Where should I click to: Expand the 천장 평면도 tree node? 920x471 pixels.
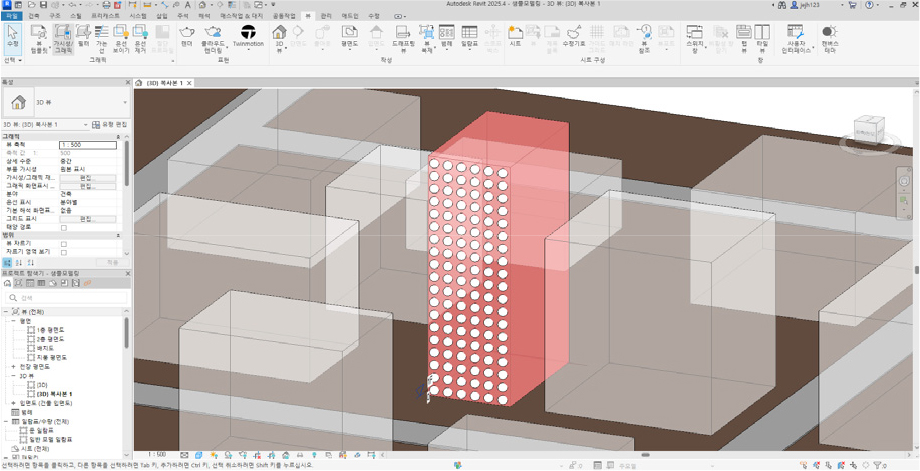point(13,367)
